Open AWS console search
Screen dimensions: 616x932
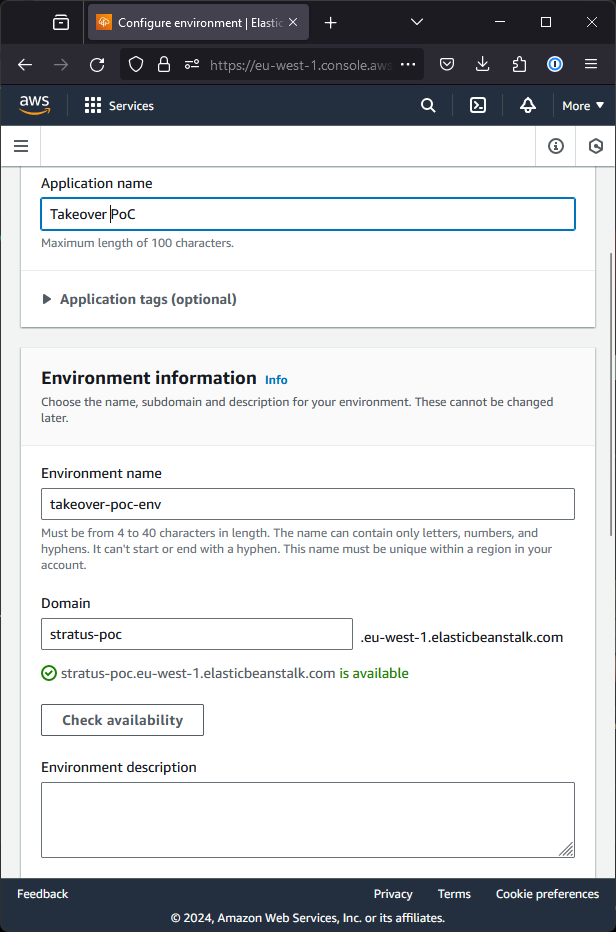tap(428, 106)
